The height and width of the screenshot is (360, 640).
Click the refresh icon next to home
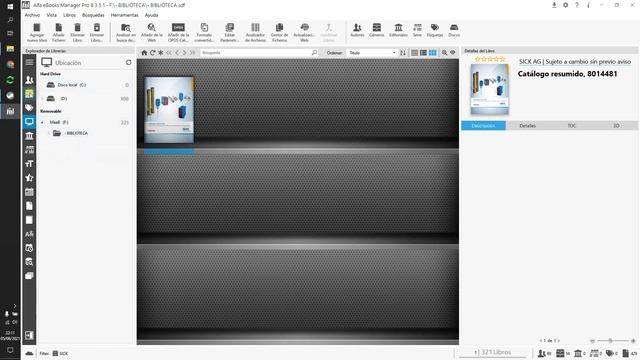(152, 53)
